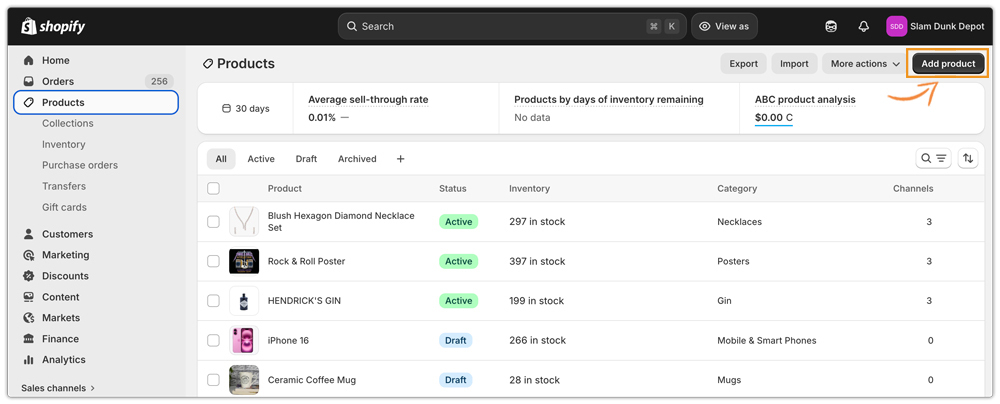Select all products checkbox in header
The image size is (1000, 404).
pyautogui.click(x=214, y=188)
